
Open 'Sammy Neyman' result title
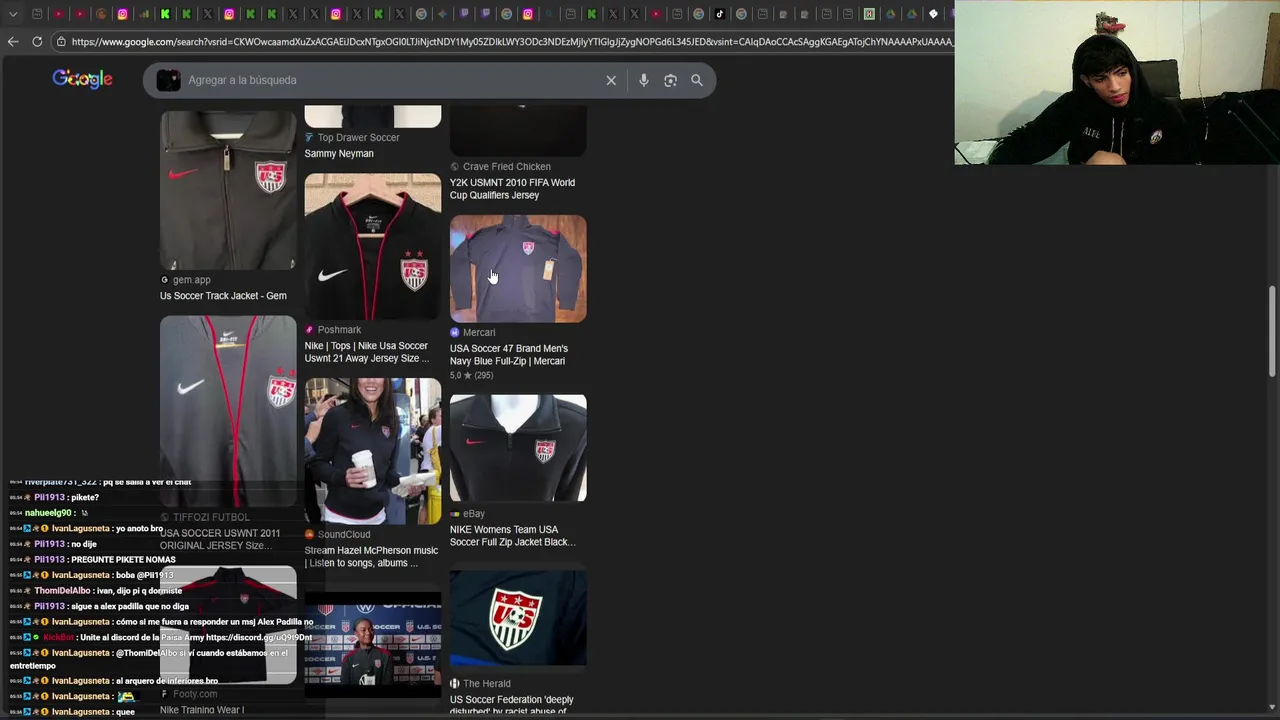(339, 154)
